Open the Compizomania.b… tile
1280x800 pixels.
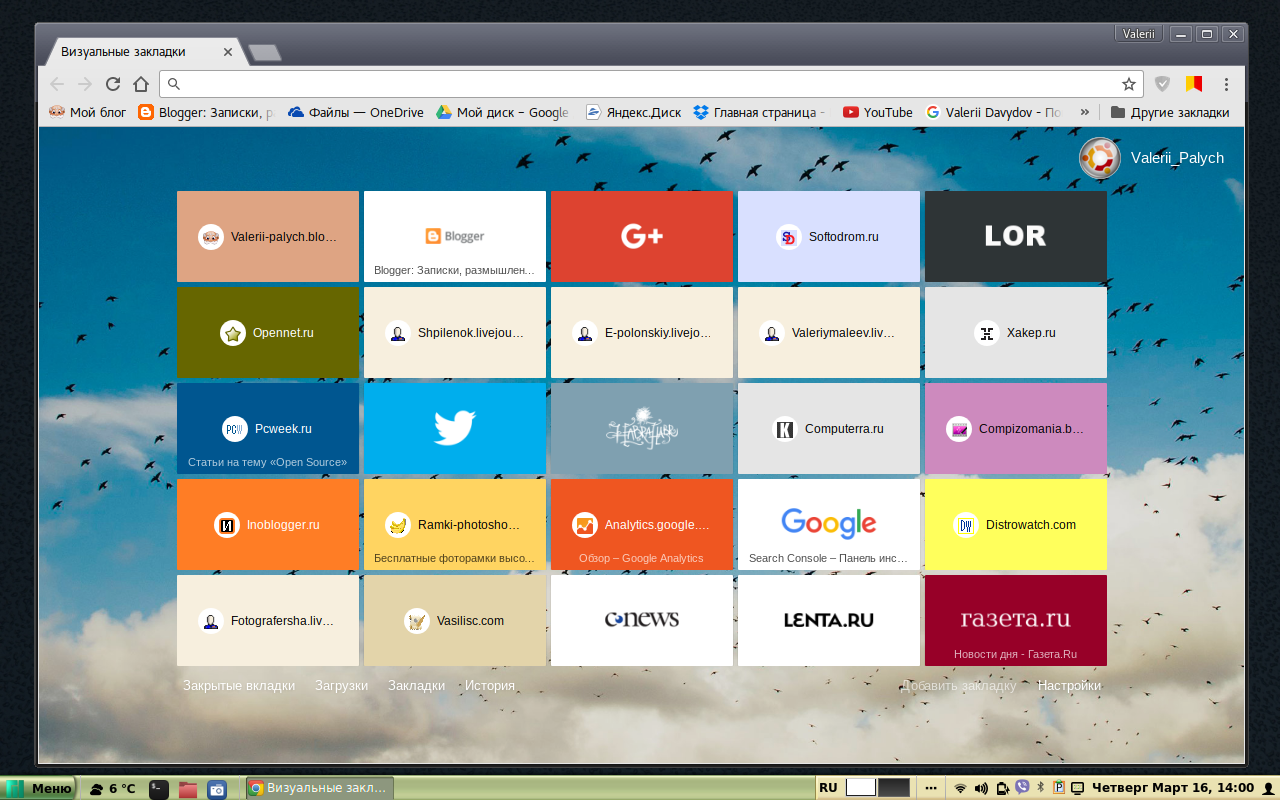pyautogui.click(x=1016, y=429)
